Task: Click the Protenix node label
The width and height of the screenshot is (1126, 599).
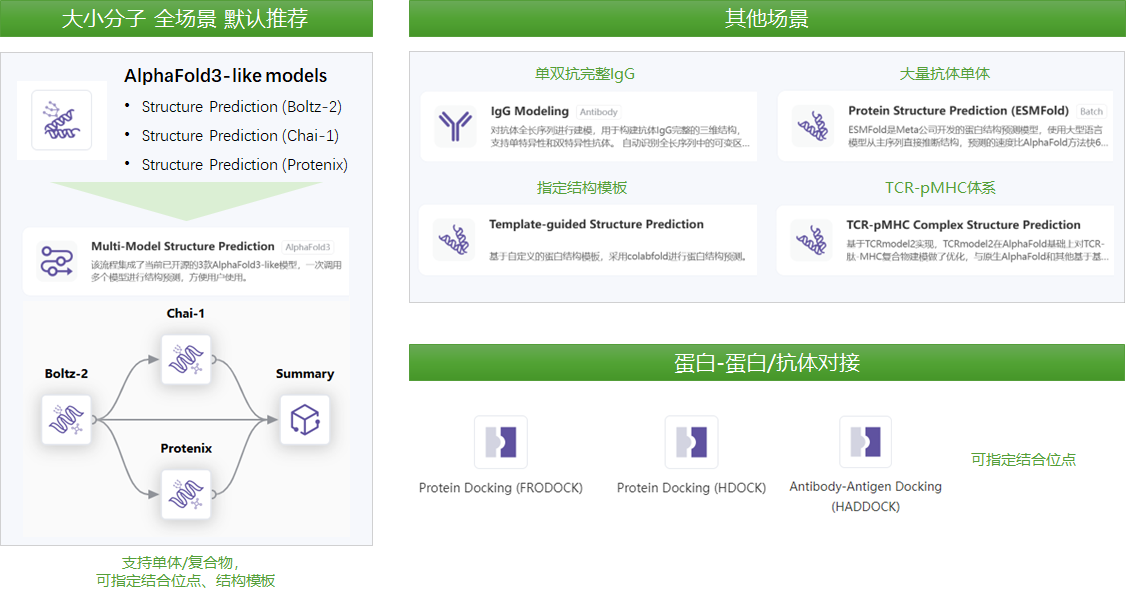Action: pyautogui.click(x=186, y=448)
